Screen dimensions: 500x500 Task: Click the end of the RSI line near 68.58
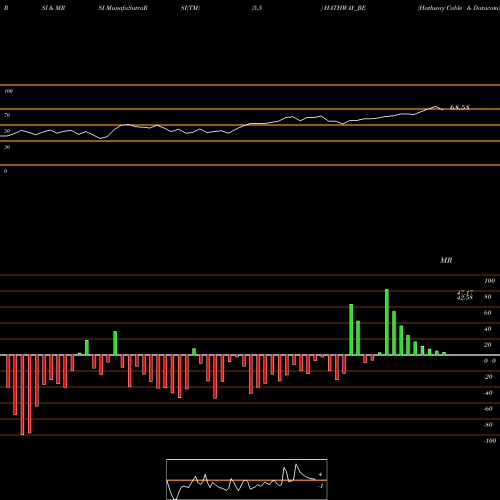coord(442,109)
